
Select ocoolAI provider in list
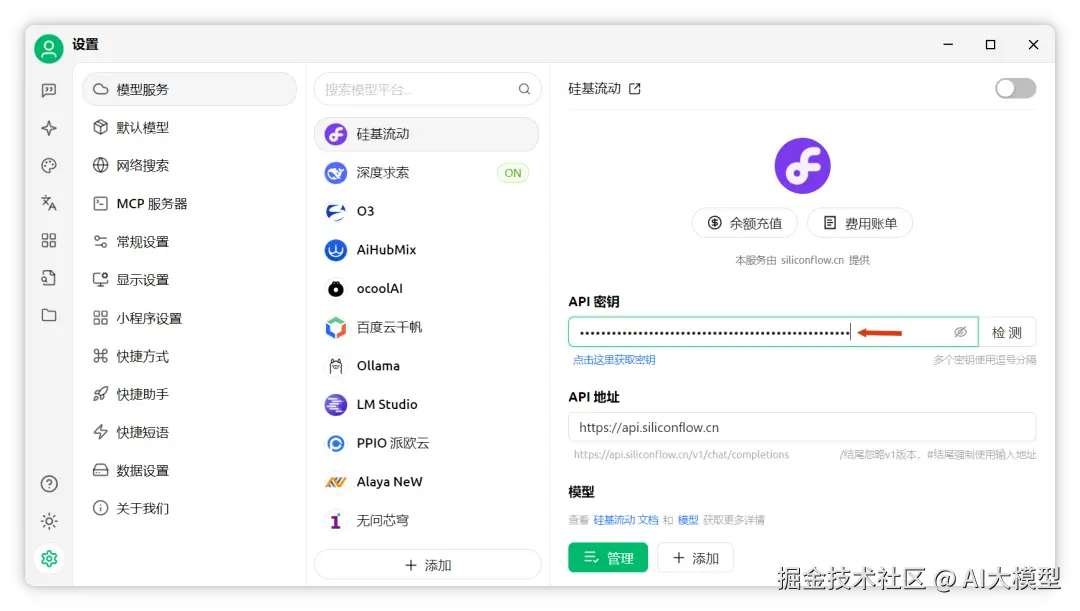coord(426,289)
